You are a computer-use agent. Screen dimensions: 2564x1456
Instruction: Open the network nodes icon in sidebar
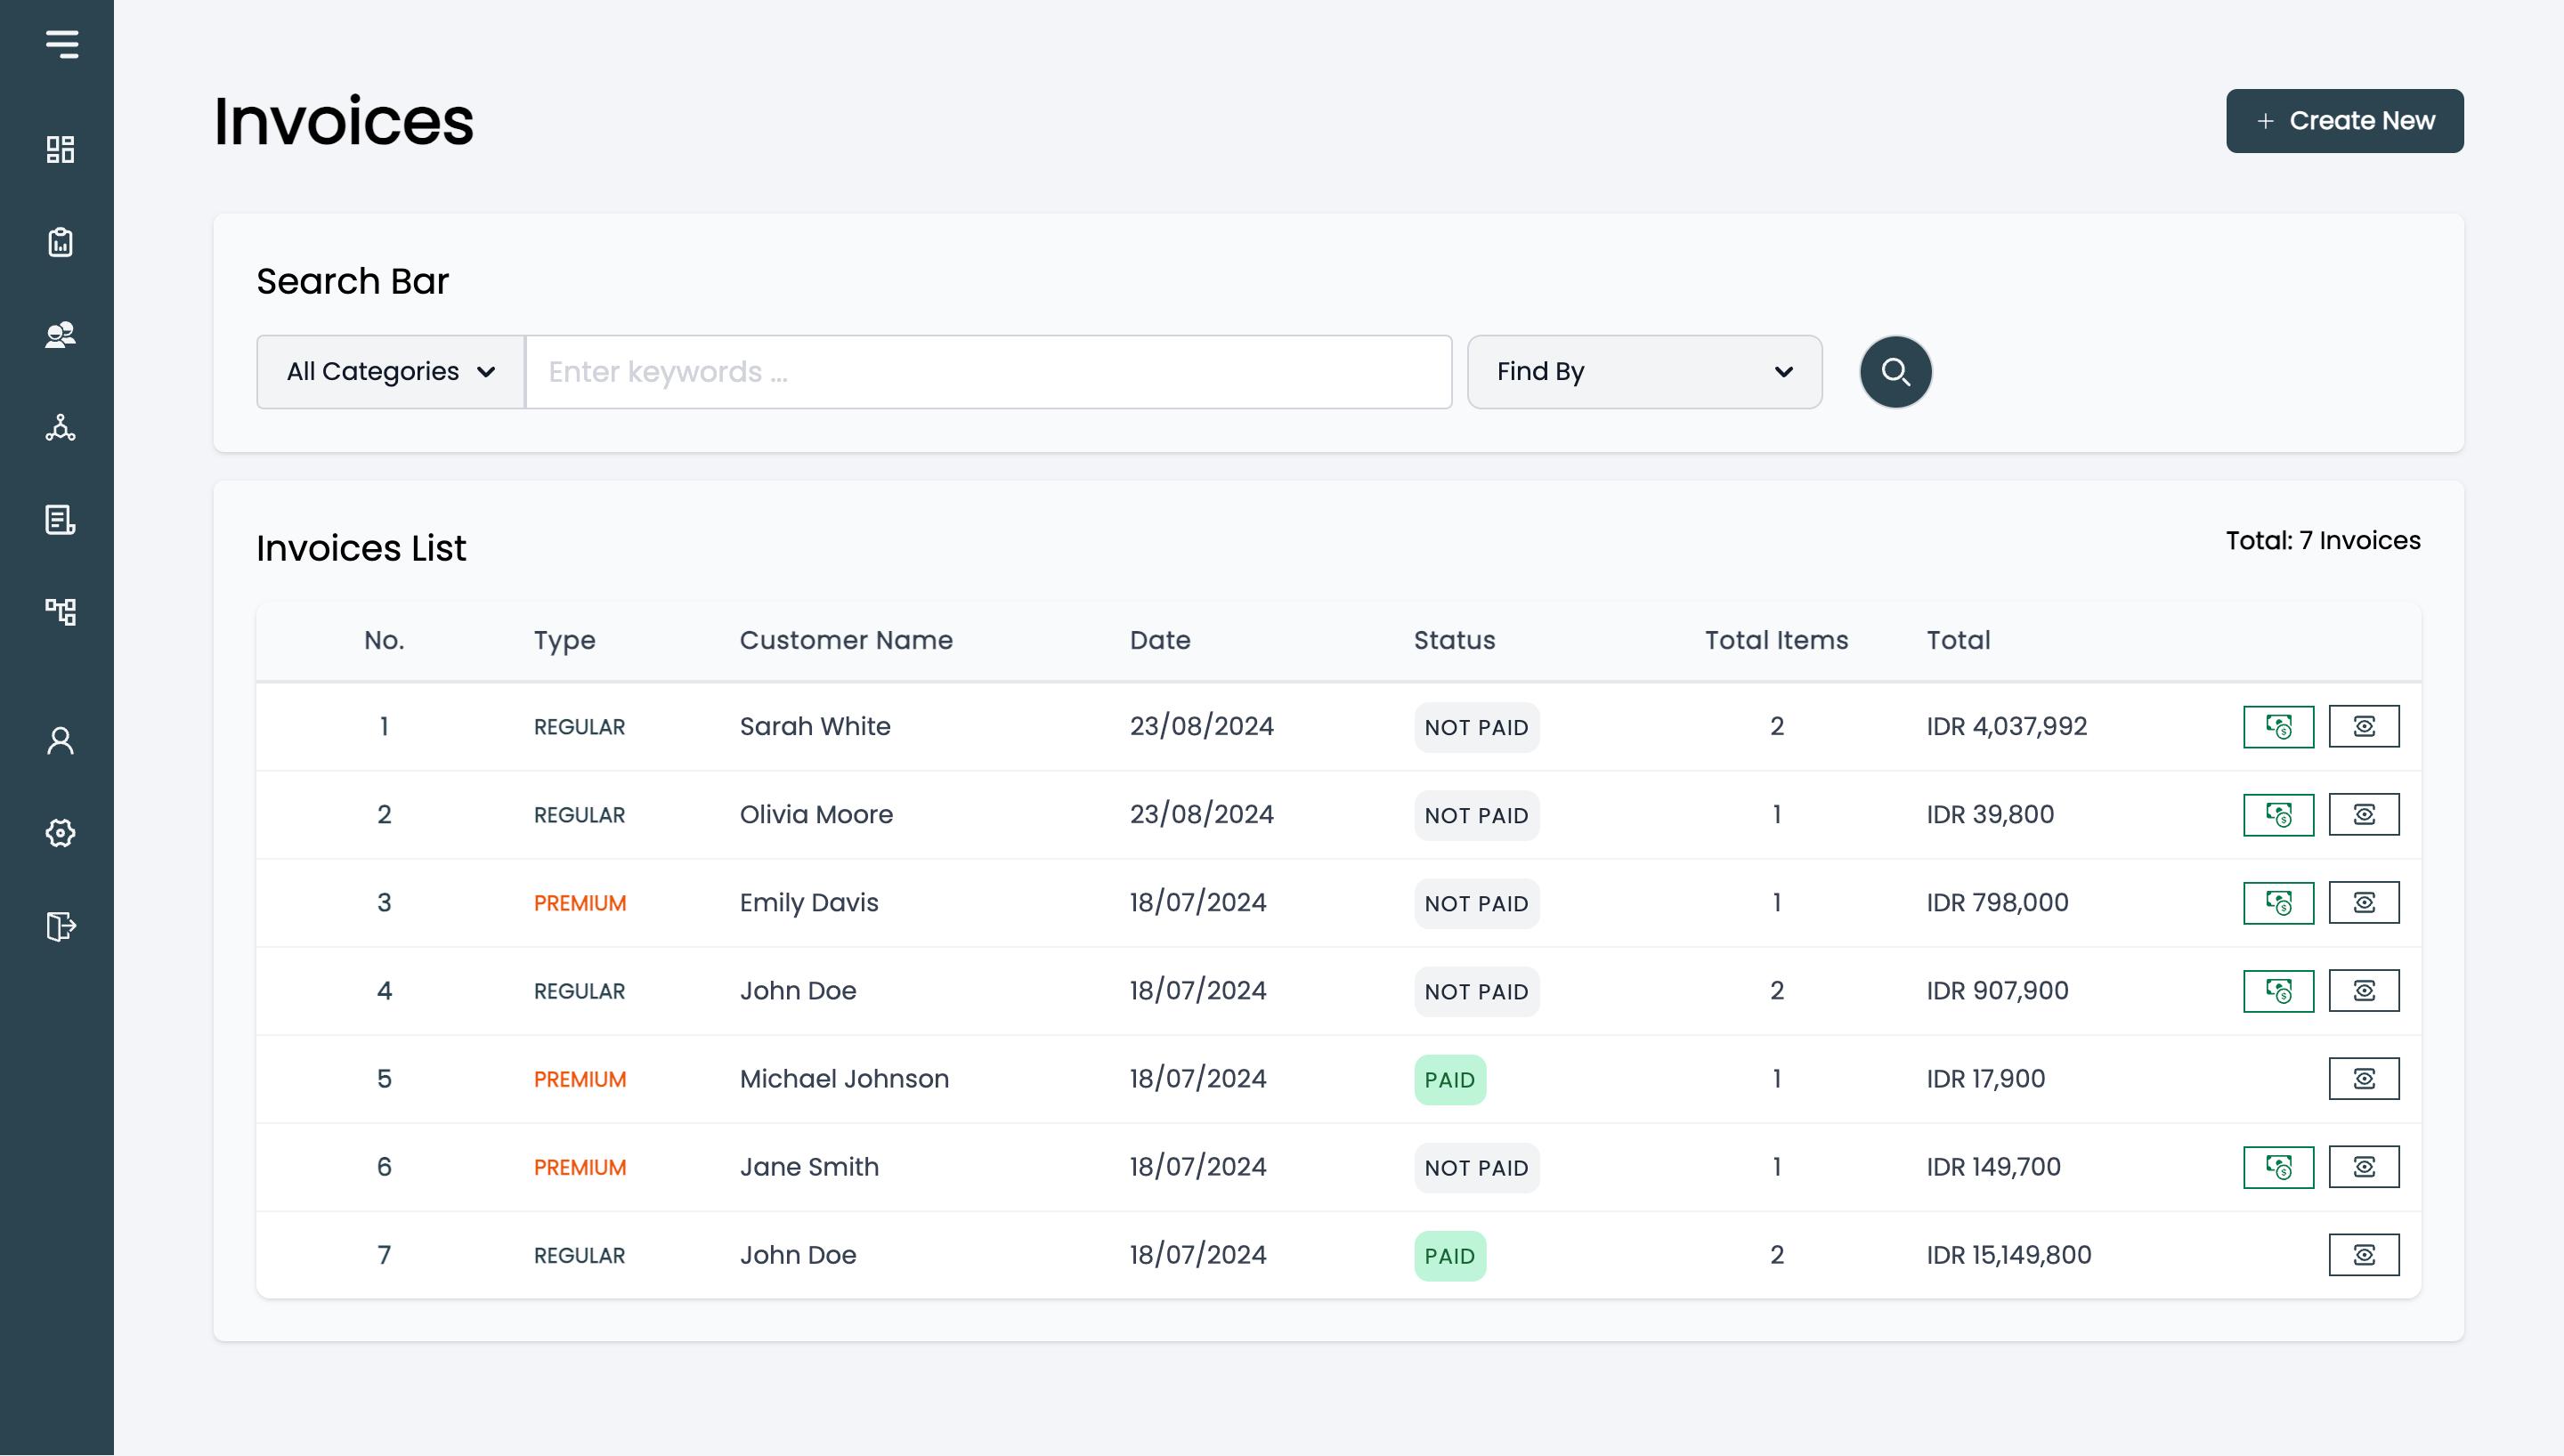pos(61,428)
